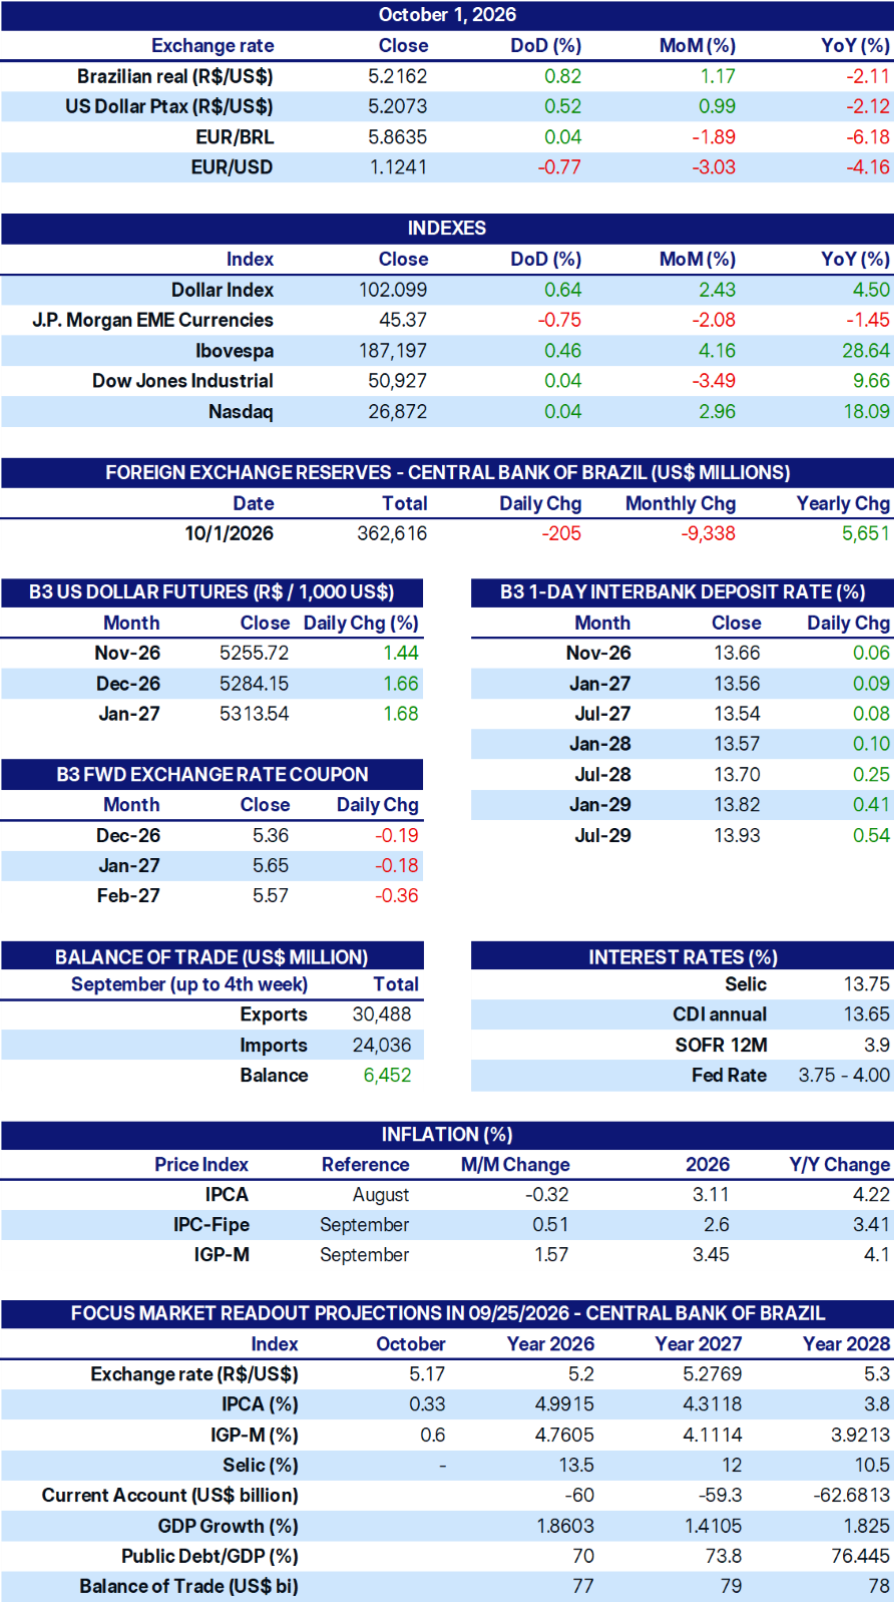The image size is (894, 1602).
Task: Select the reserves total 362,616
Action: (392, 534)
